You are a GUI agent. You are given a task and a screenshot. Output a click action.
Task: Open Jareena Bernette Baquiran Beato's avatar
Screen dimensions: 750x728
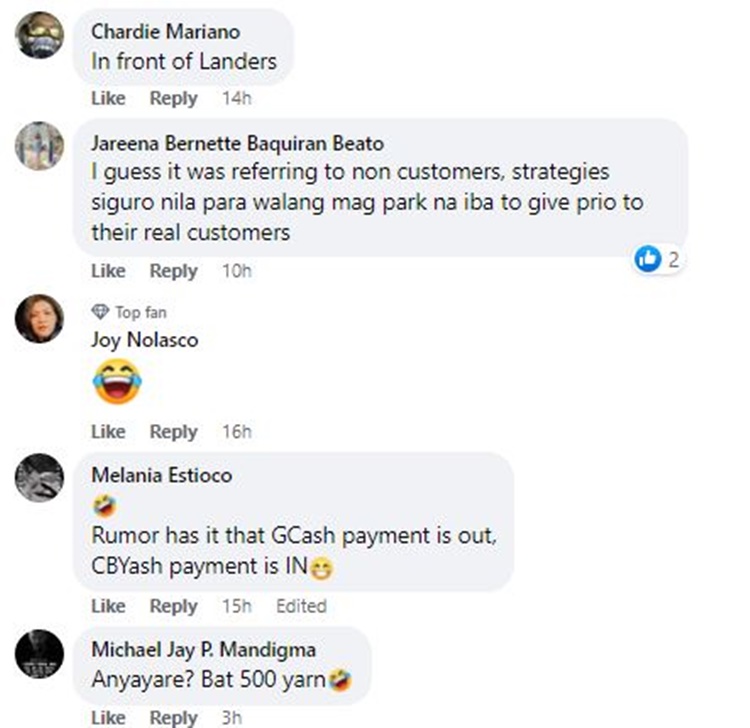click(39, 146)
